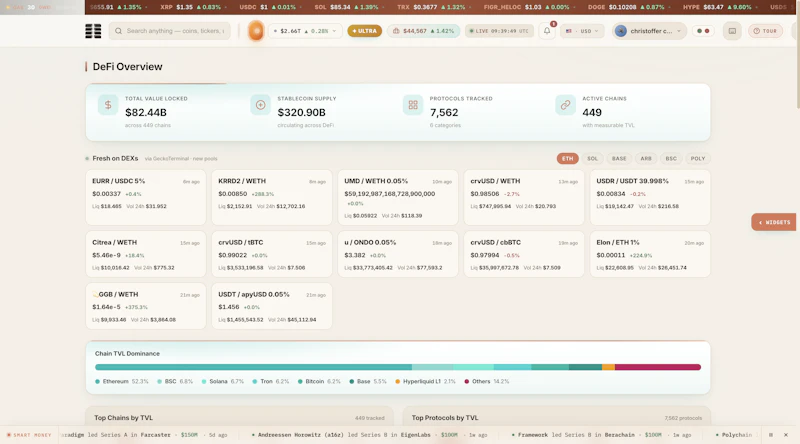The height and width of the screenshot is (444, 800).
Task: Open the u / ONDO 0.05% pool card
Action: [x=398, y=254]
